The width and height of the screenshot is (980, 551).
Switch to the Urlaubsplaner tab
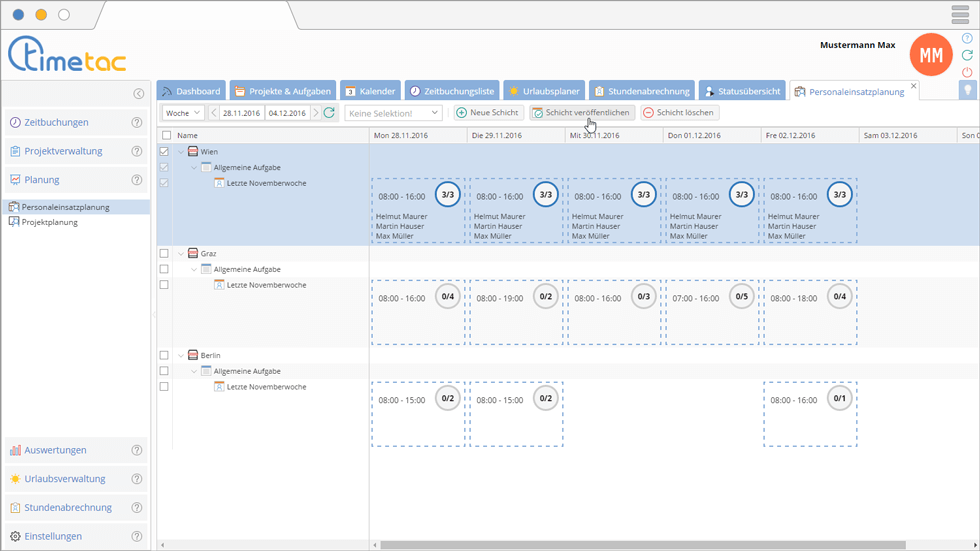click(x=544, y=91)
